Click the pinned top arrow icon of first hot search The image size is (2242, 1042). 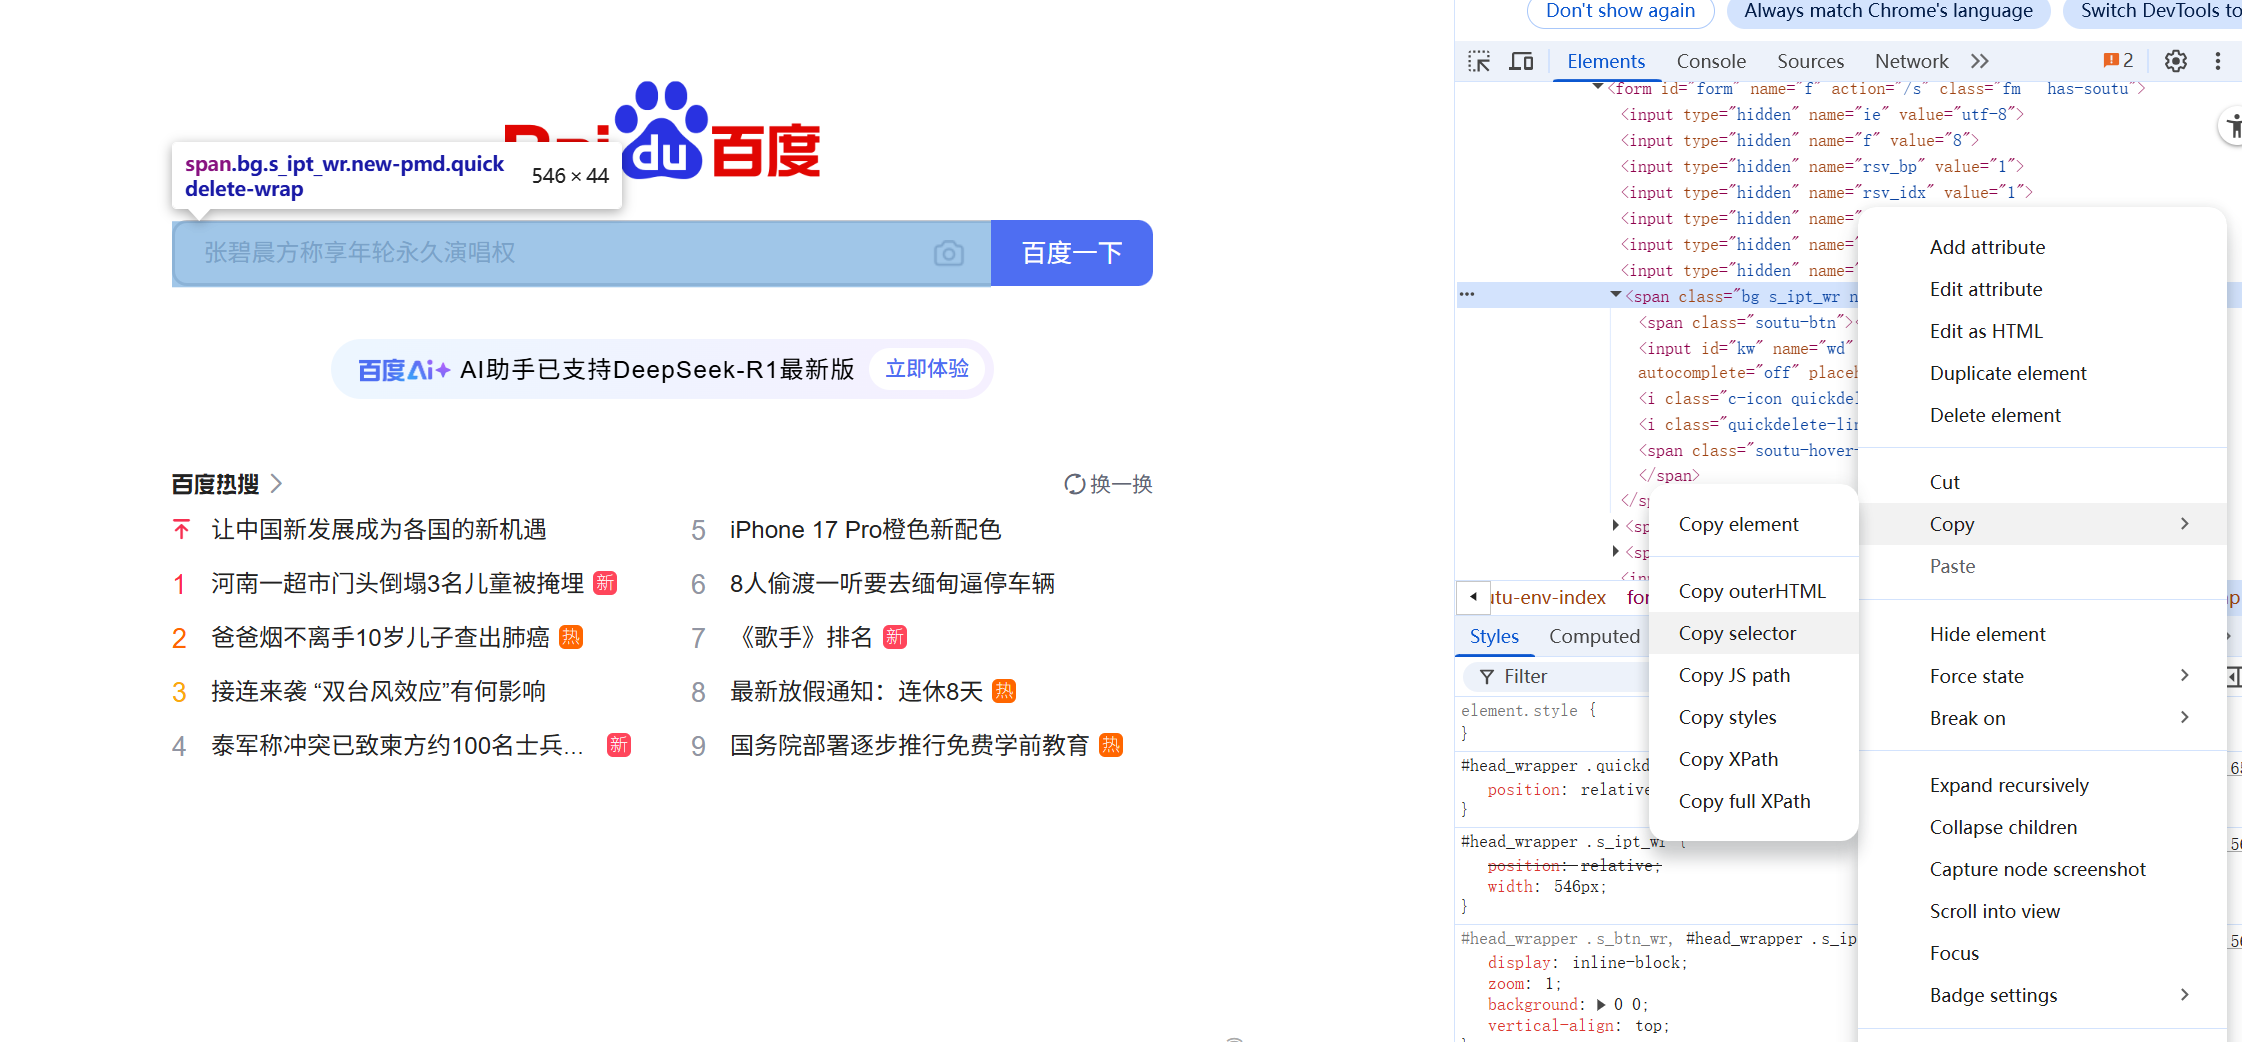click(x=181, y=529)
